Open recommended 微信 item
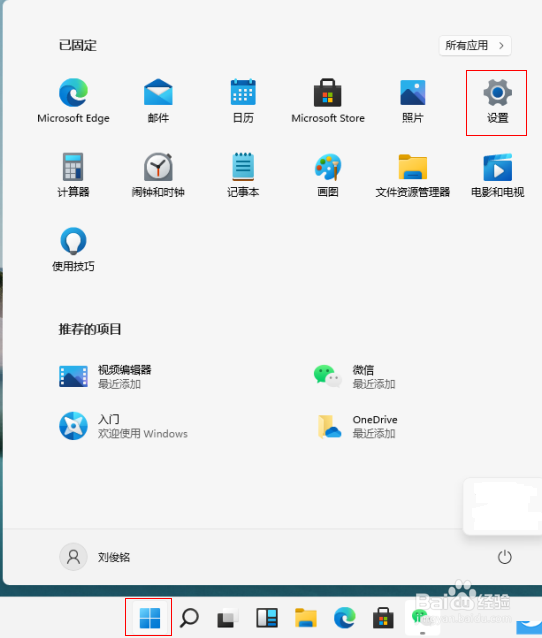Viewport: 542px width, 638px height. click(x=354, y=376)
